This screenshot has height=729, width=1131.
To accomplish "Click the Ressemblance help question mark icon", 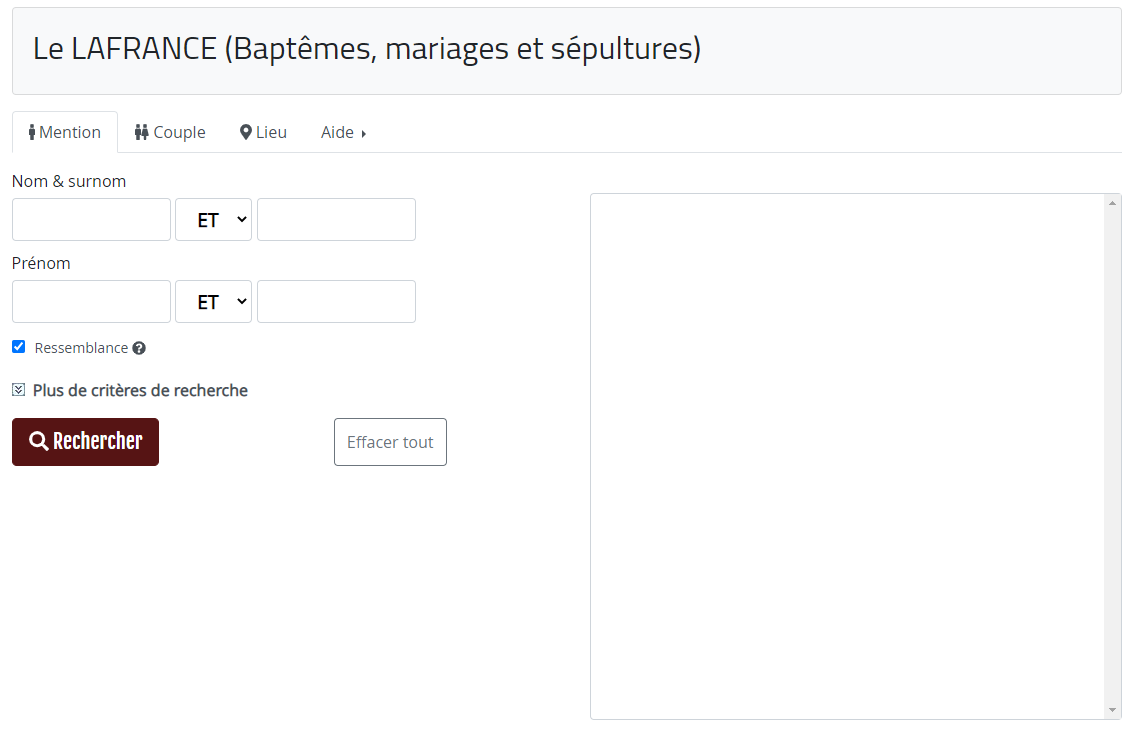I will [x=139, y=348].
